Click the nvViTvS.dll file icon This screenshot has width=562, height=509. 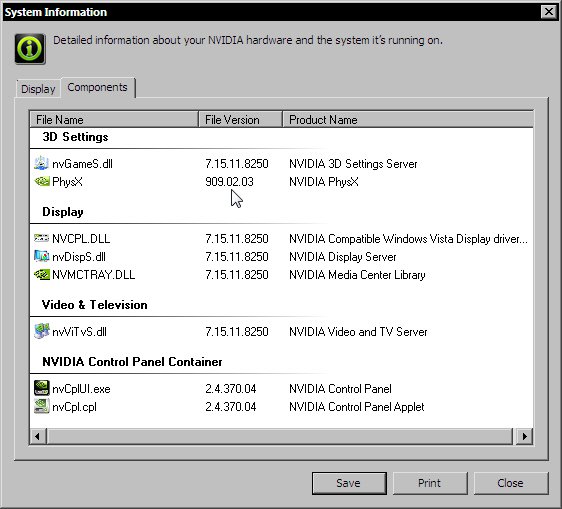(42, 331)
